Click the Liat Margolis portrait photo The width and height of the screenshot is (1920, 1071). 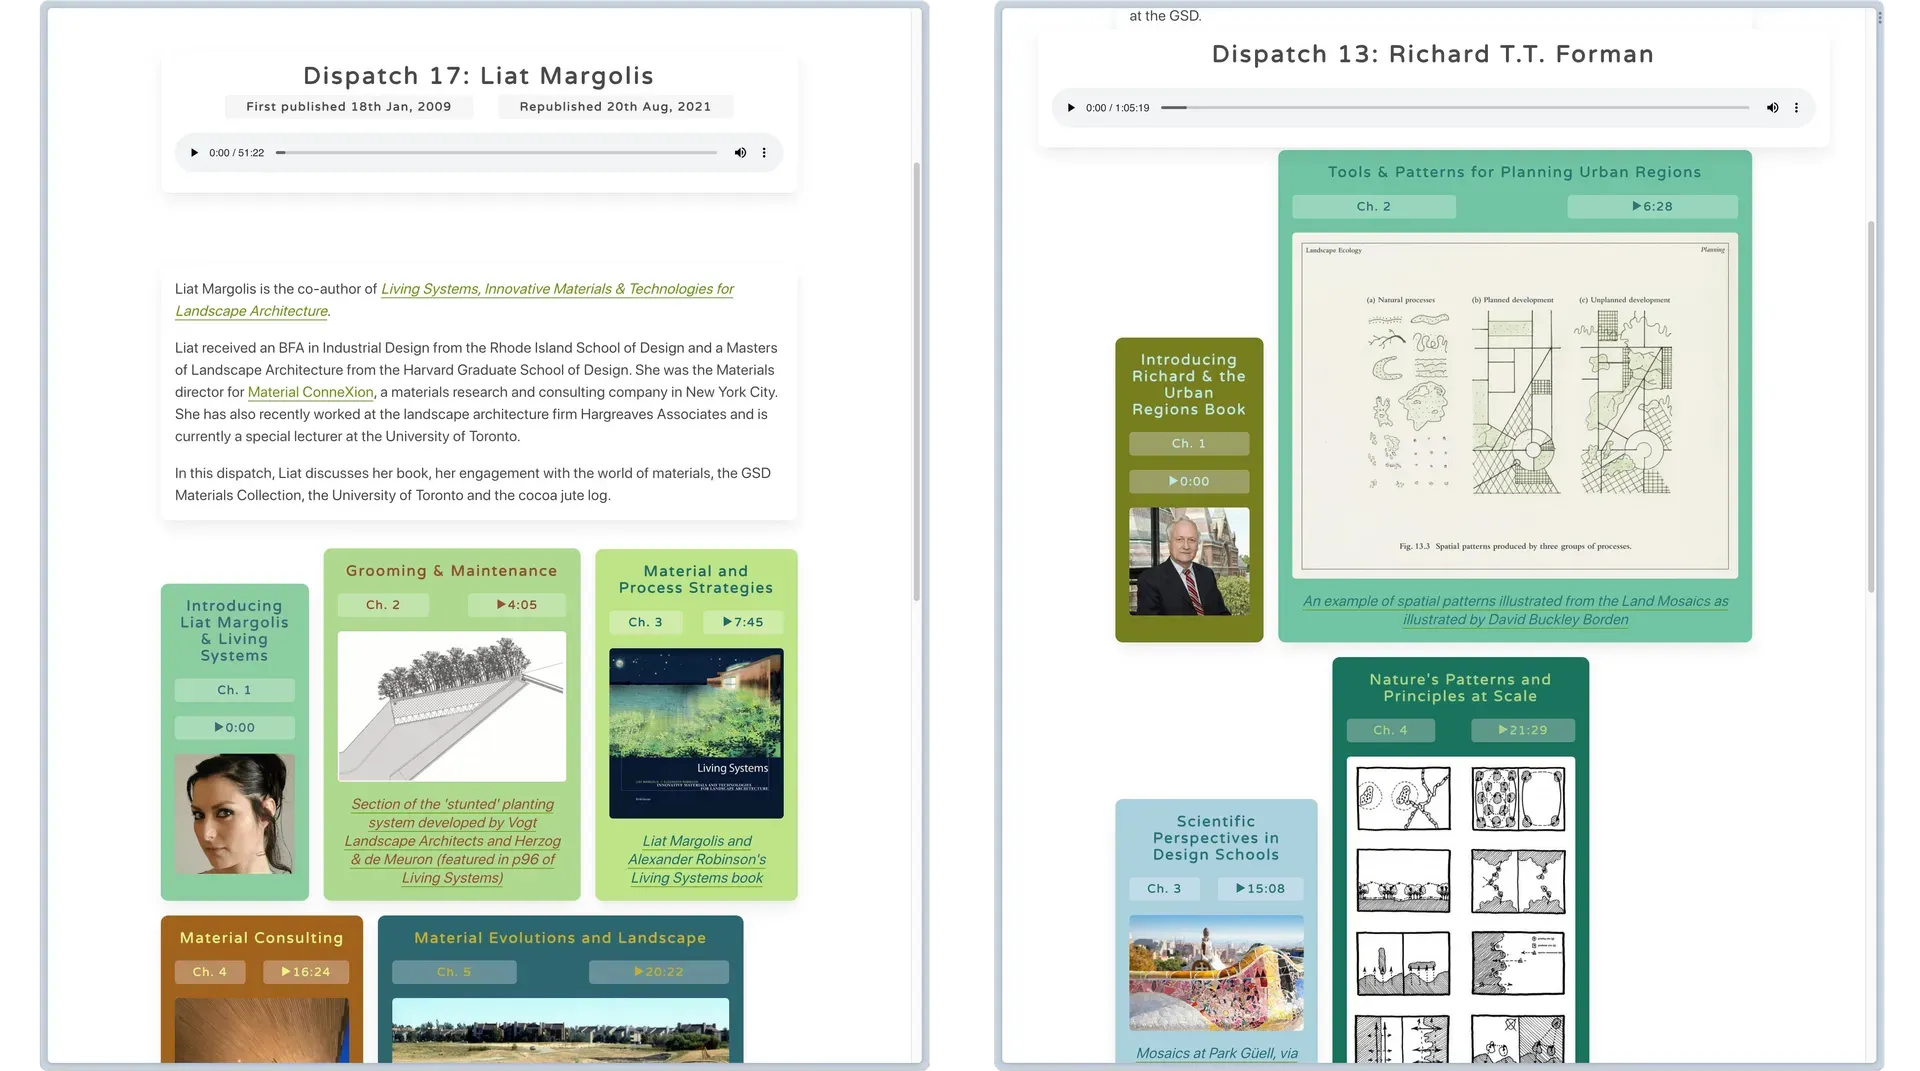click(x=234, y=814)
